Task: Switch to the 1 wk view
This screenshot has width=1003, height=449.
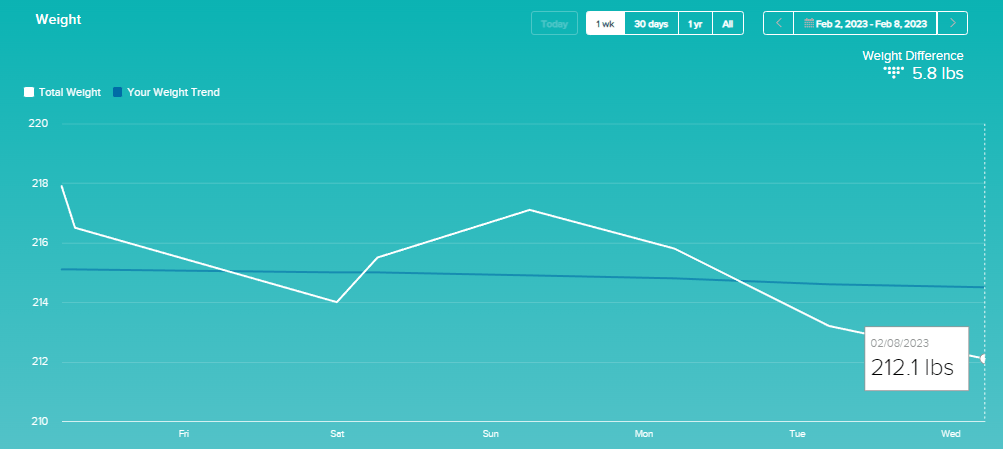Action: (x=605, y=23)
